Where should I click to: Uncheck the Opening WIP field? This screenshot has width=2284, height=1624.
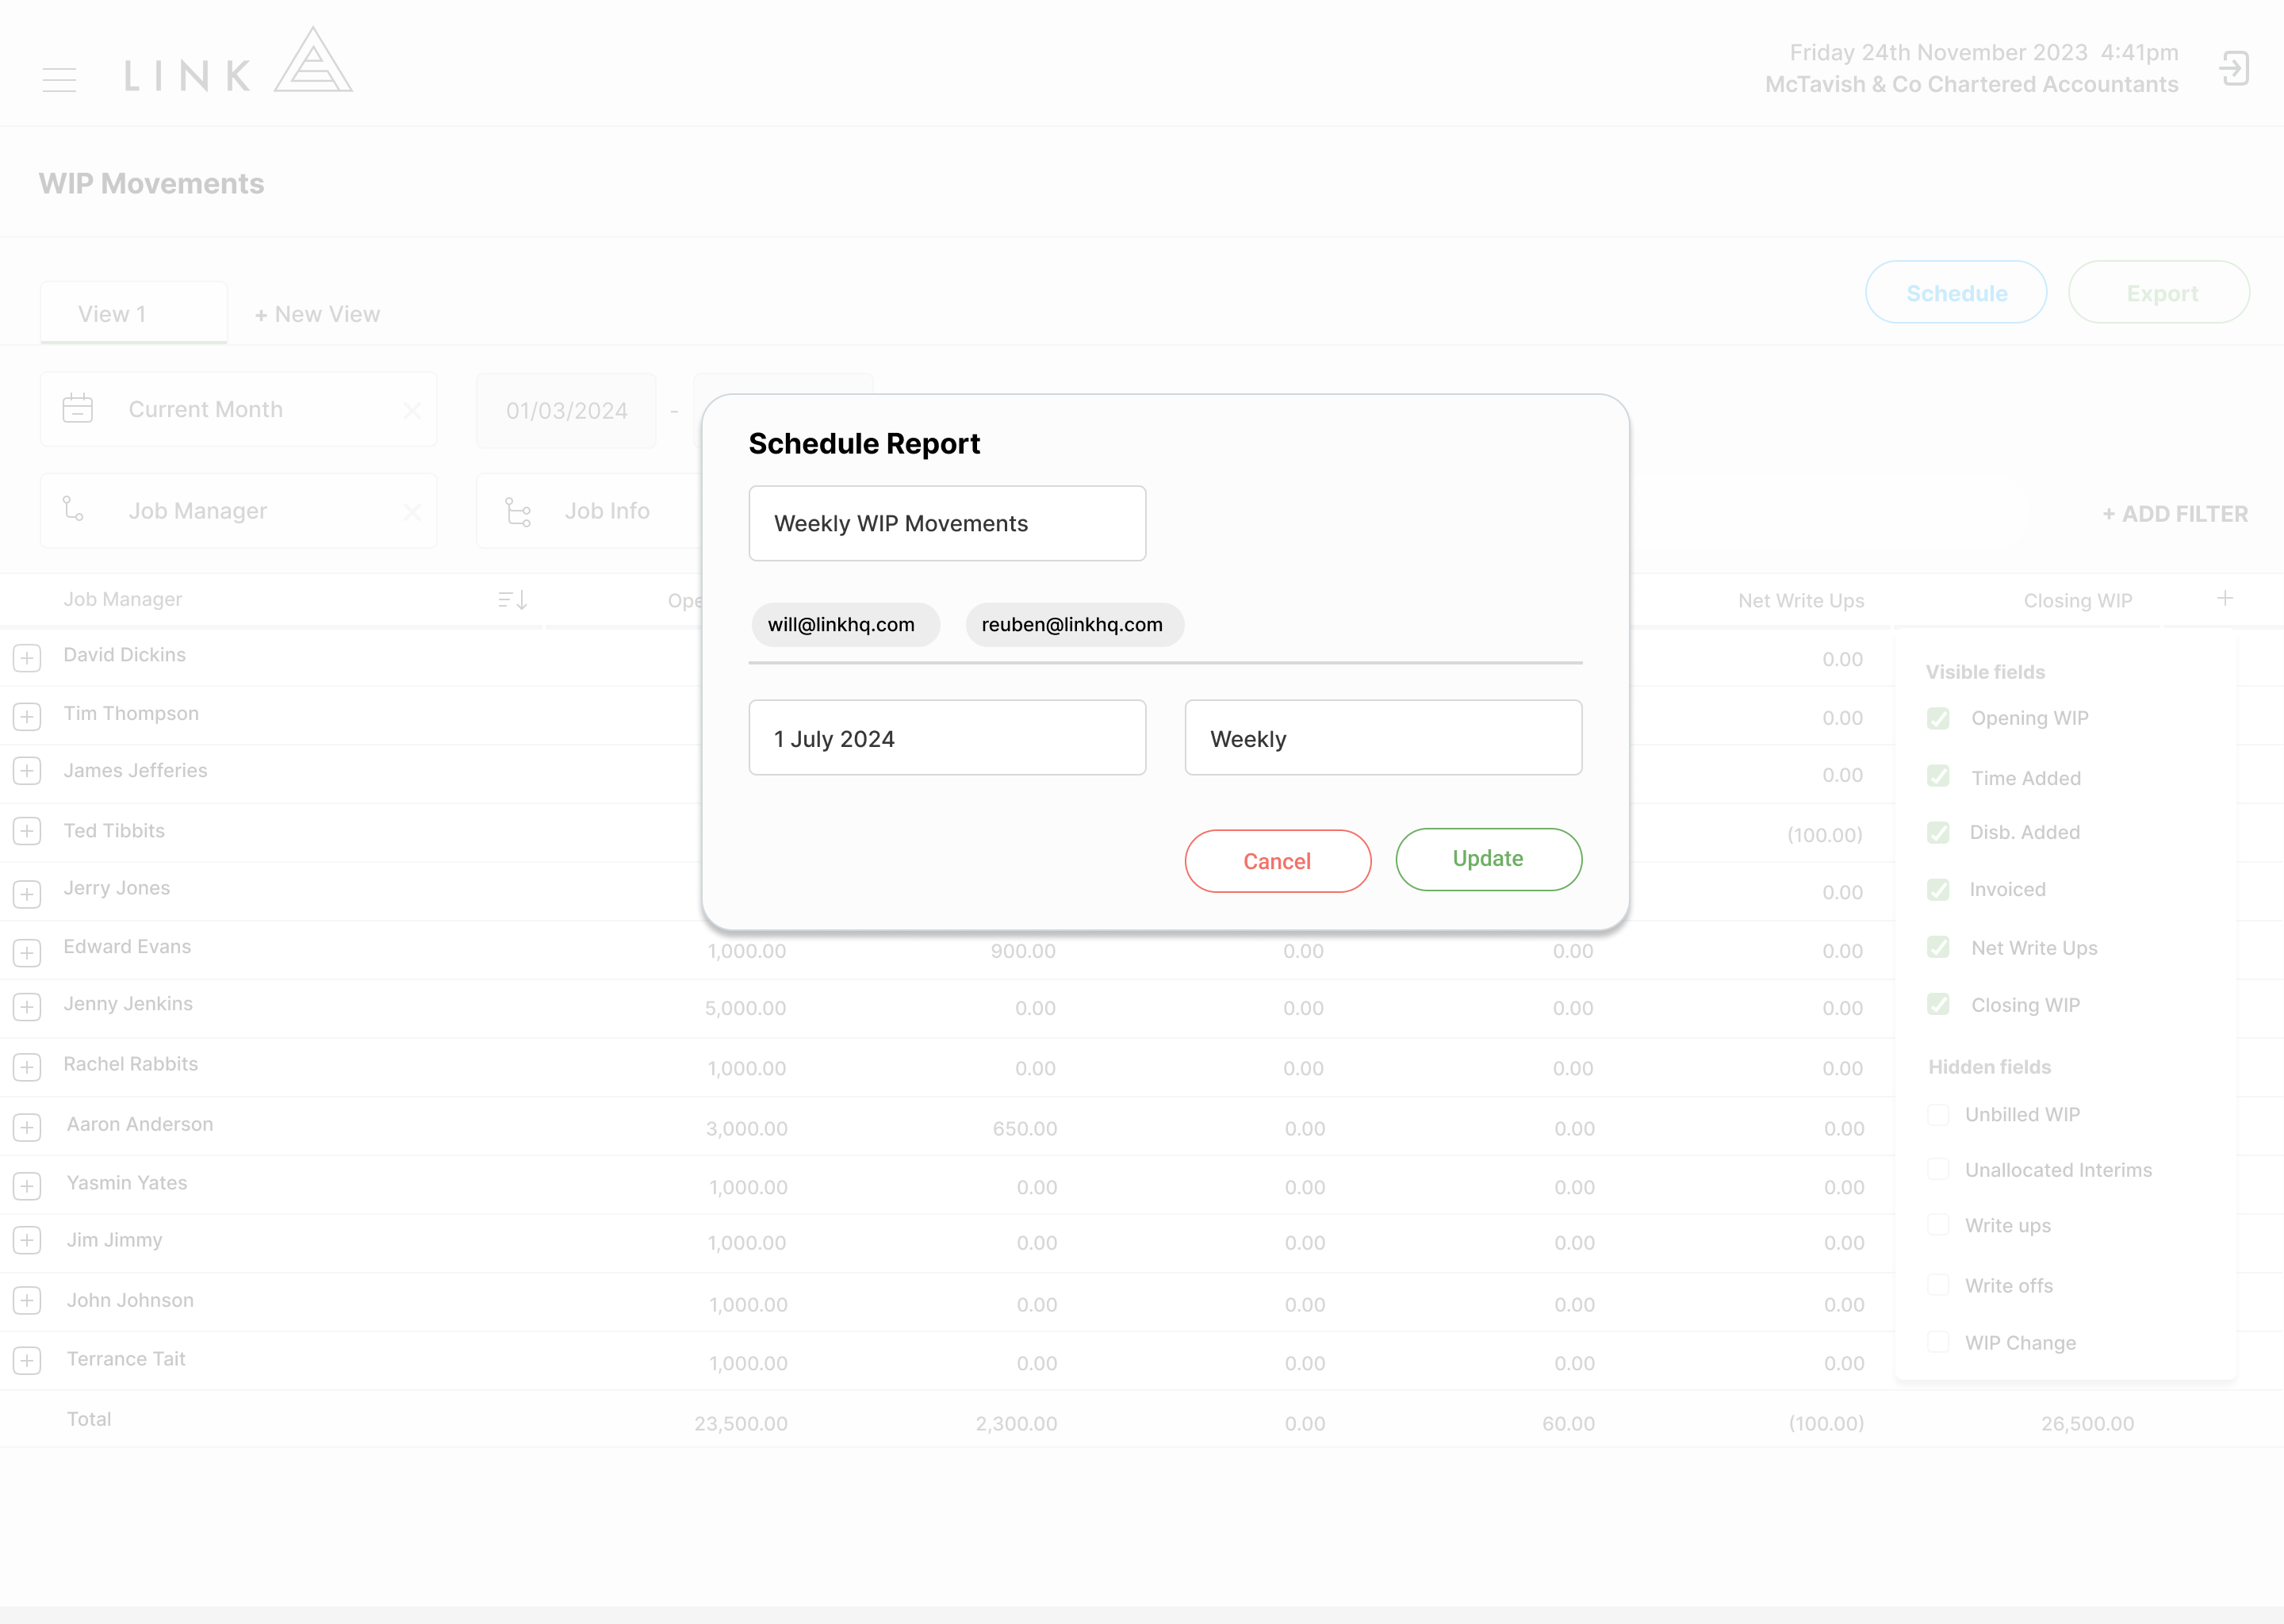click(x=1938, y=718)
